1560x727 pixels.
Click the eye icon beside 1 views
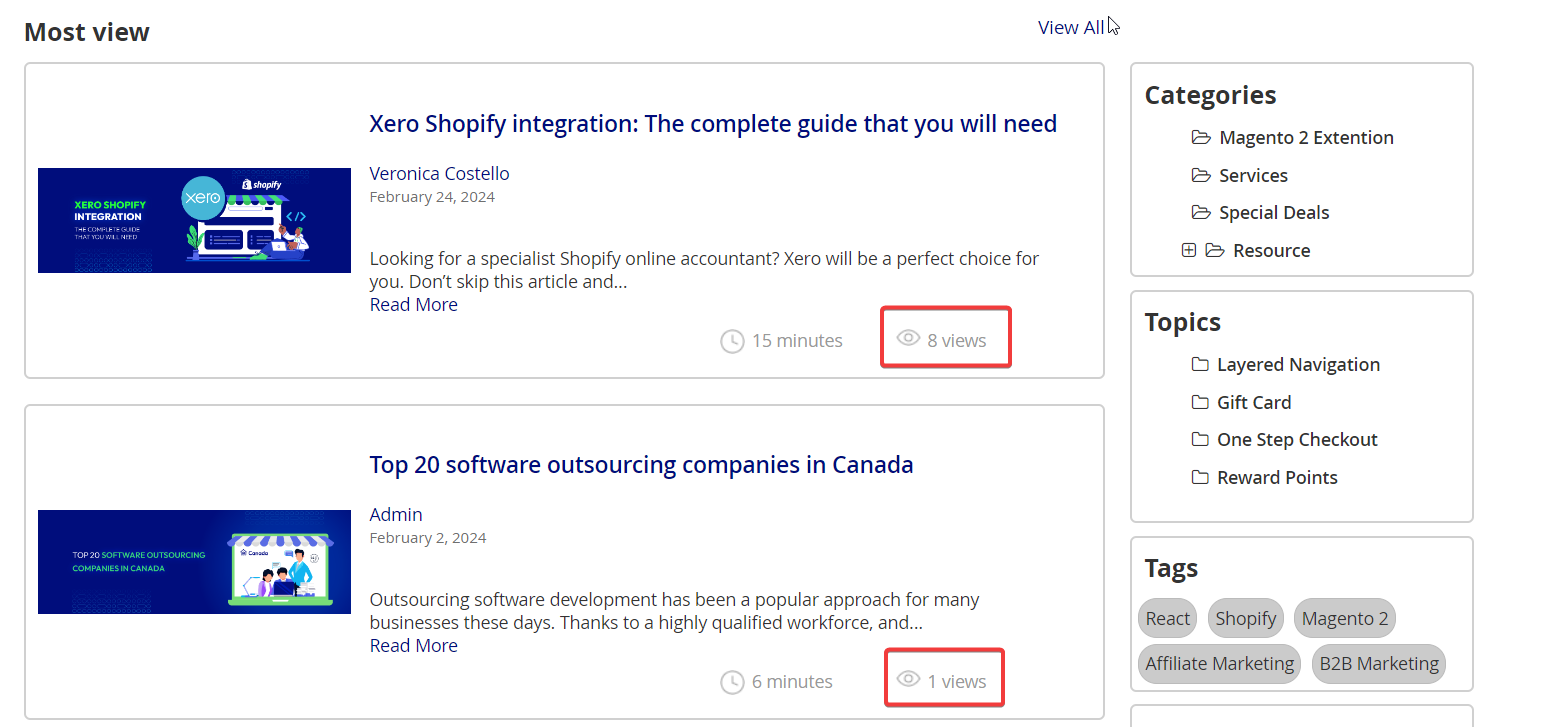908,680
